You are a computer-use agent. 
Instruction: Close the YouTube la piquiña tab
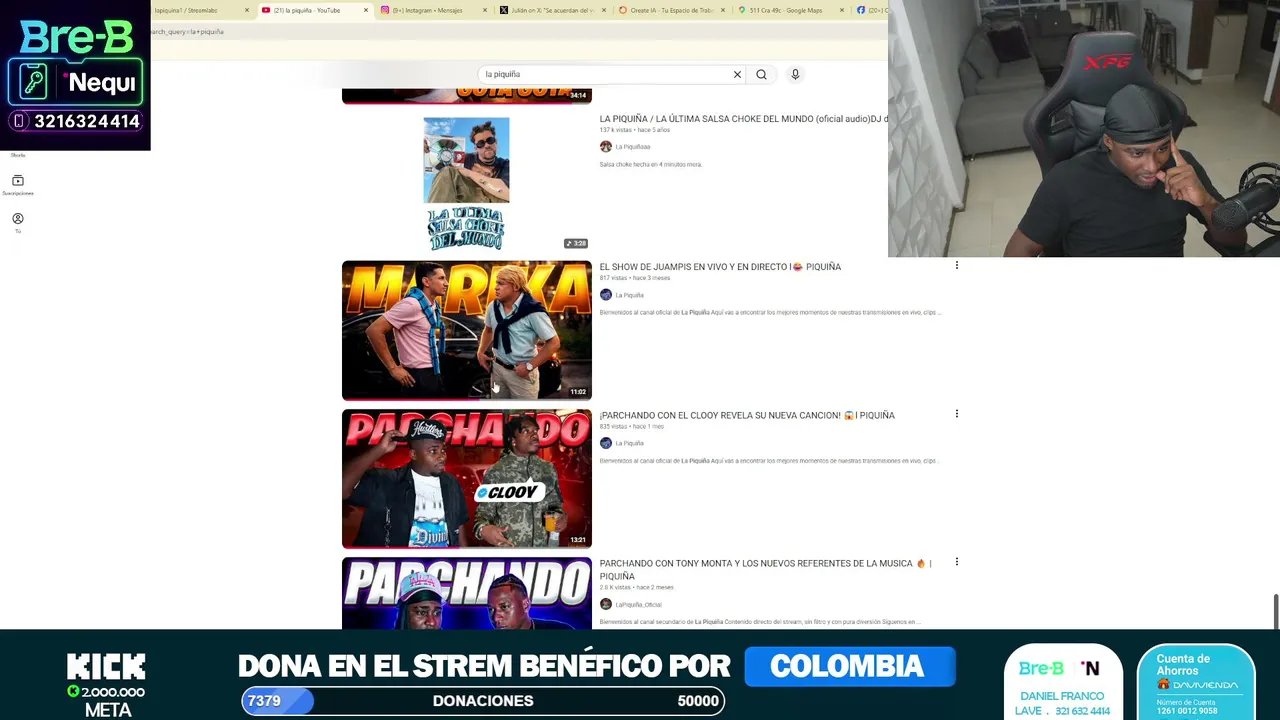[366, 10]
